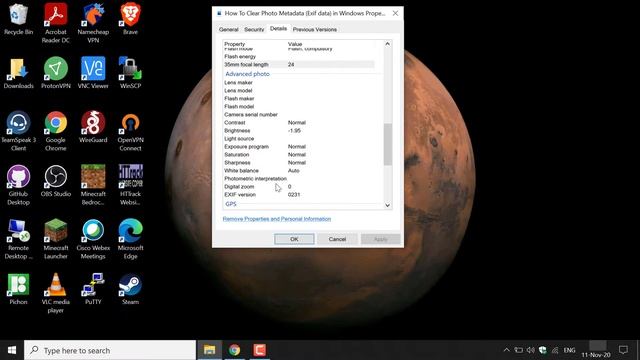Select the Brightness property row

(x=299, y=131)
